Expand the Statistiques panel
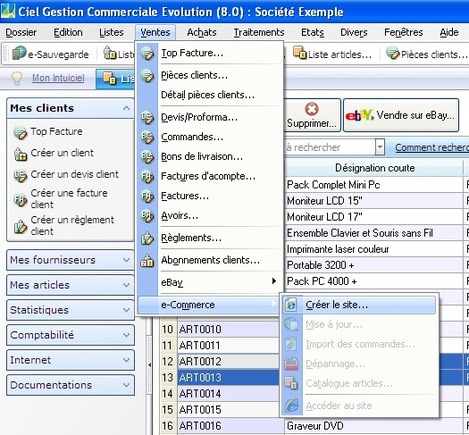Image resolution: width=469 pixels, height=435 pixels. (x=126, y=310)
